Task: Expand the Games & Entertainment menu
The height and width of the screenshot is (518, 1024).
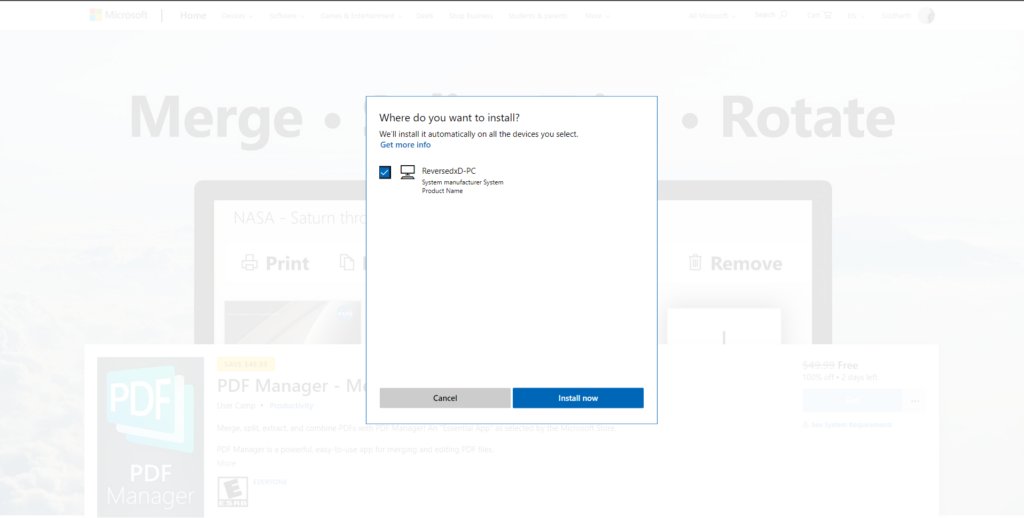Action: [x=360, y=16]
